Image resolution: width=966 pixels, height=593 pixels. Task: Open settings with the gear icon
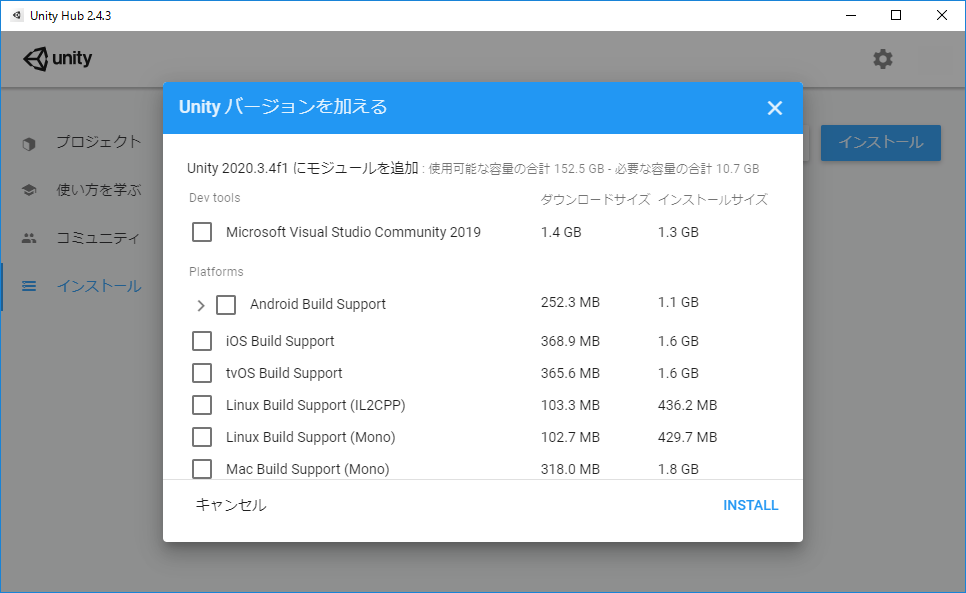tap(882, 59)
